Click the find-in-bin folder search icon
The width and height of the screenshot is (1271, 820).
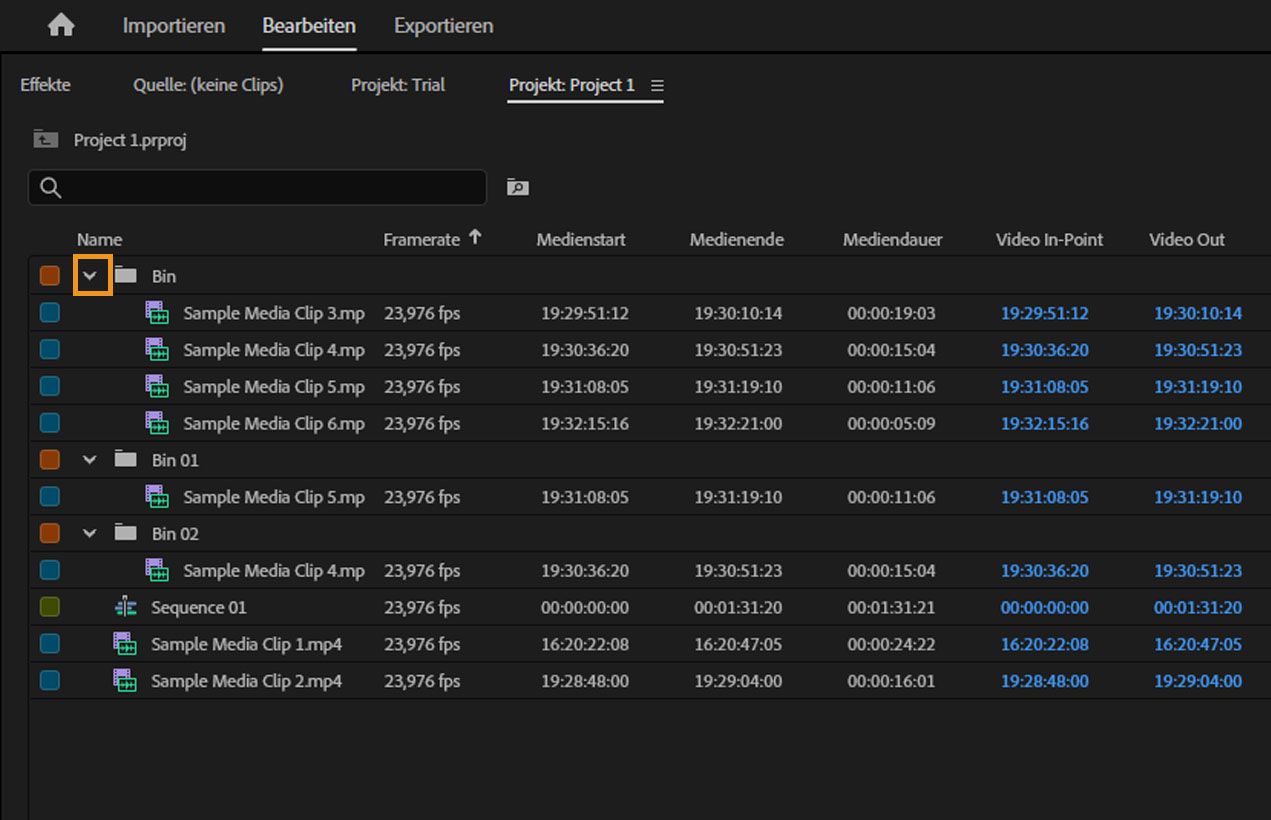coord(517,187)
